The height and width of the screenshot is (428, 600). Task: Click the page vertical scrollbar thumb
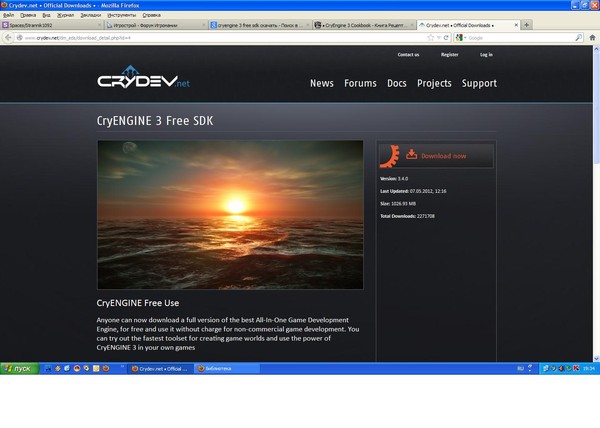[x=596, y=109]
